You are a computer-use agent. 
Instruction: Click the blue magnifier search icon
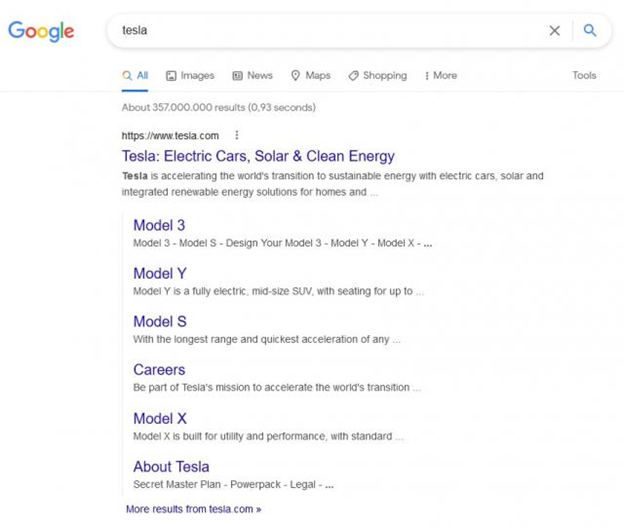point(590,30)
